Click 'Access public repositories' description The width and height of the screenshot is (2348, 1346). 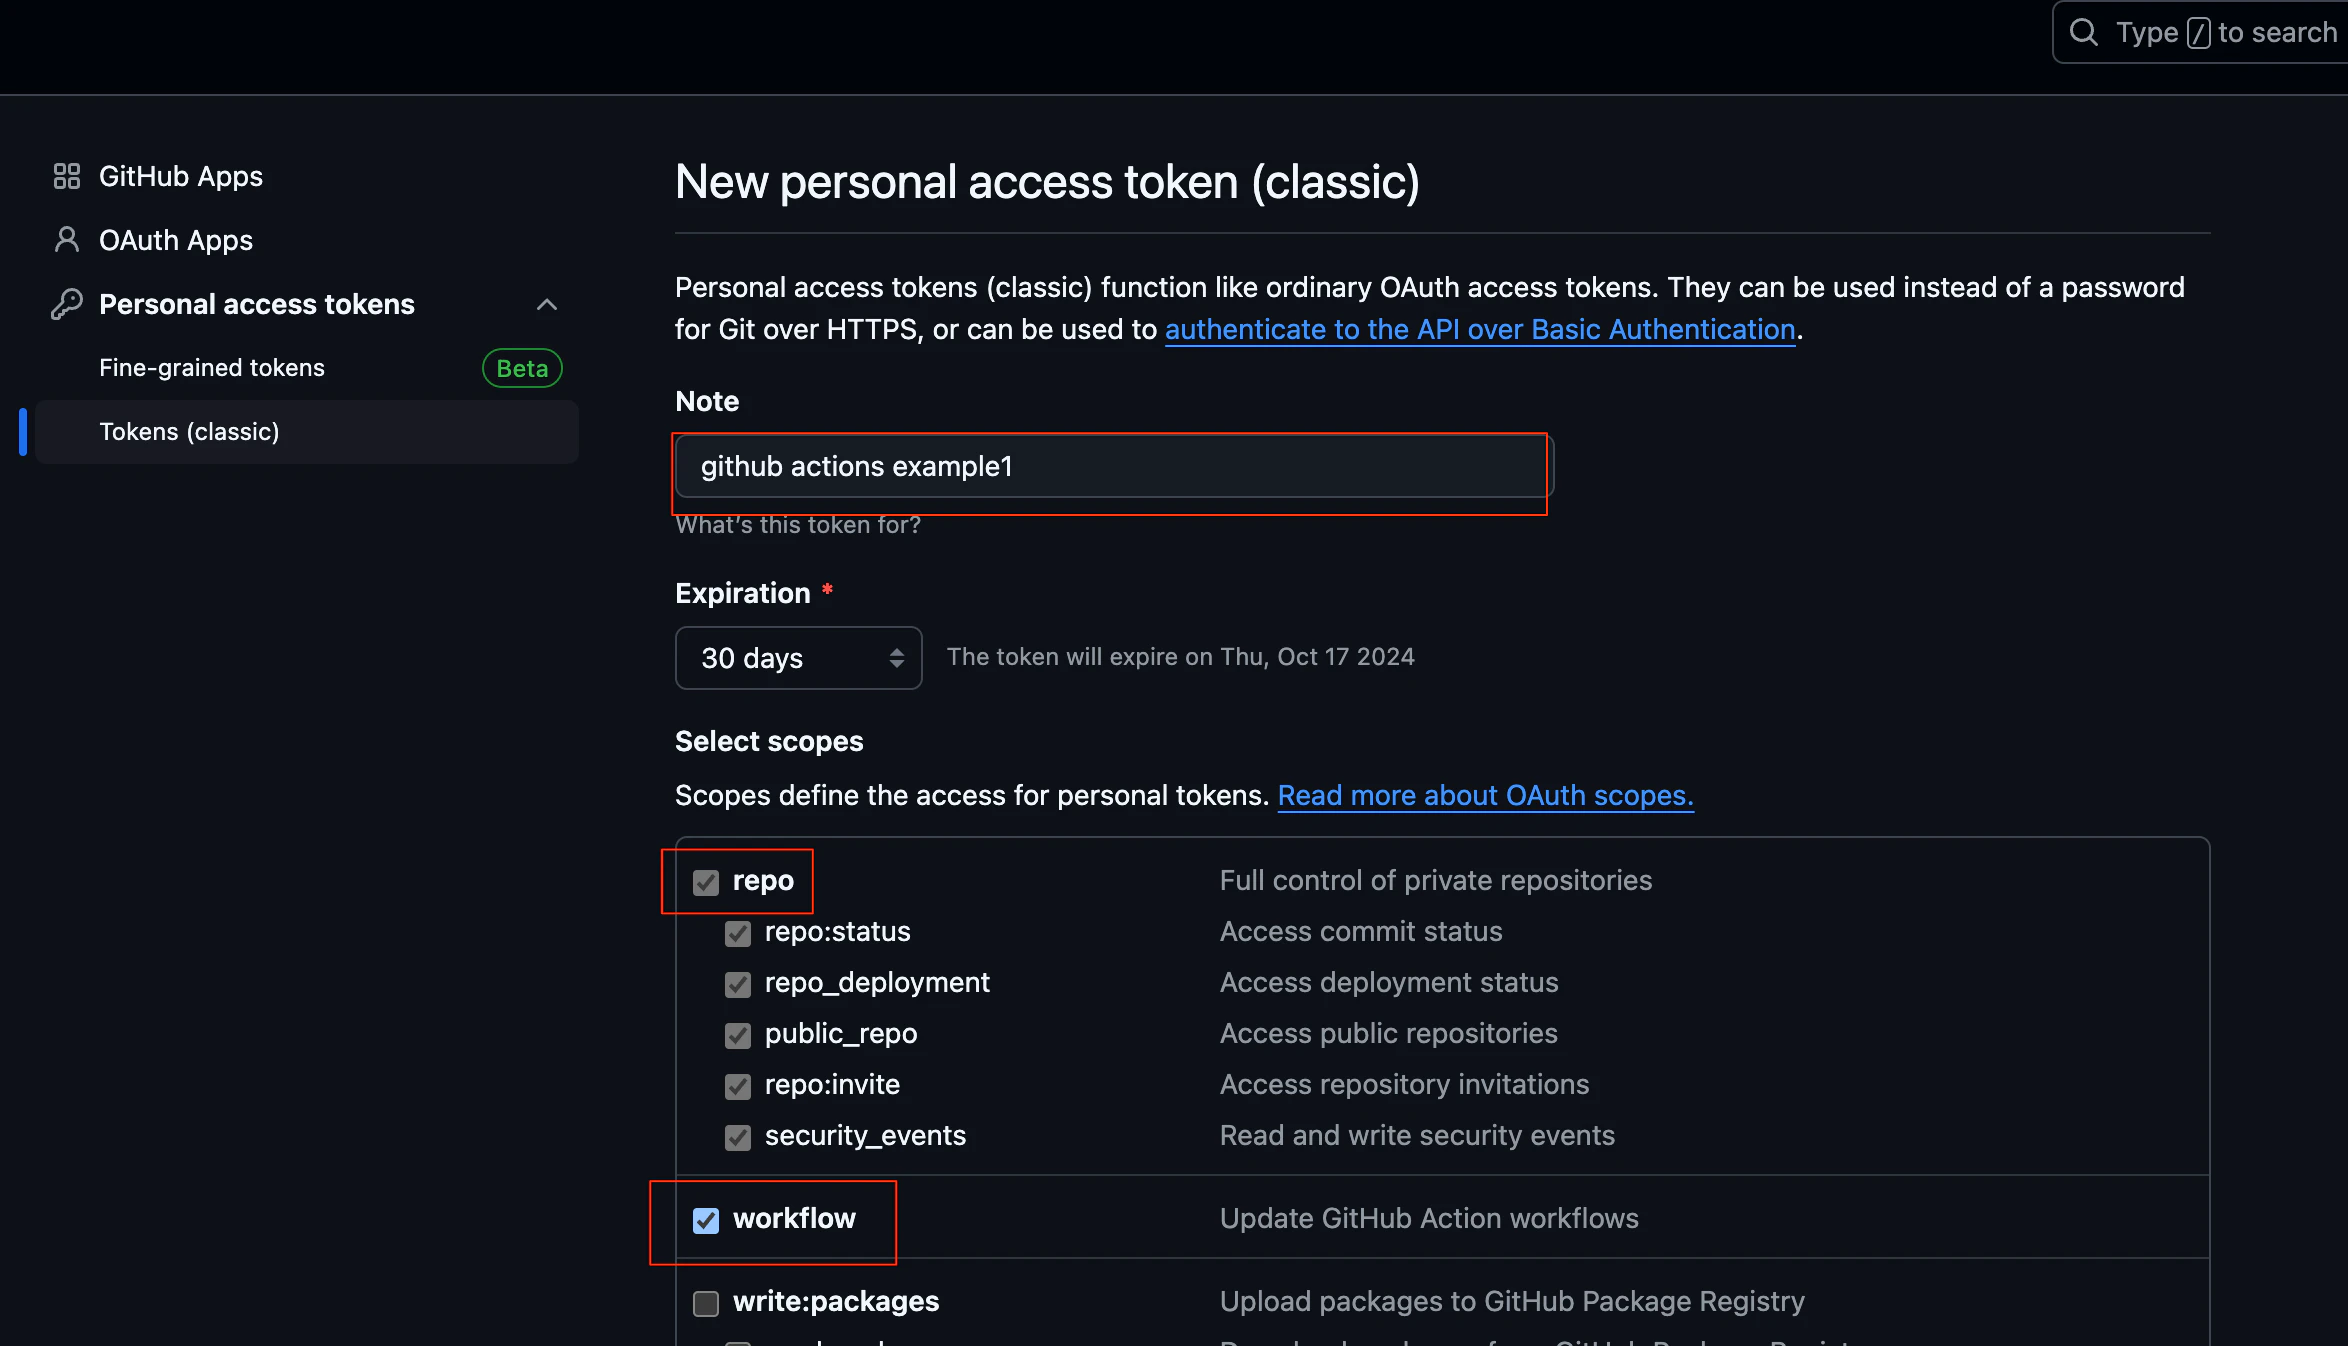tap(1389, 1033)
